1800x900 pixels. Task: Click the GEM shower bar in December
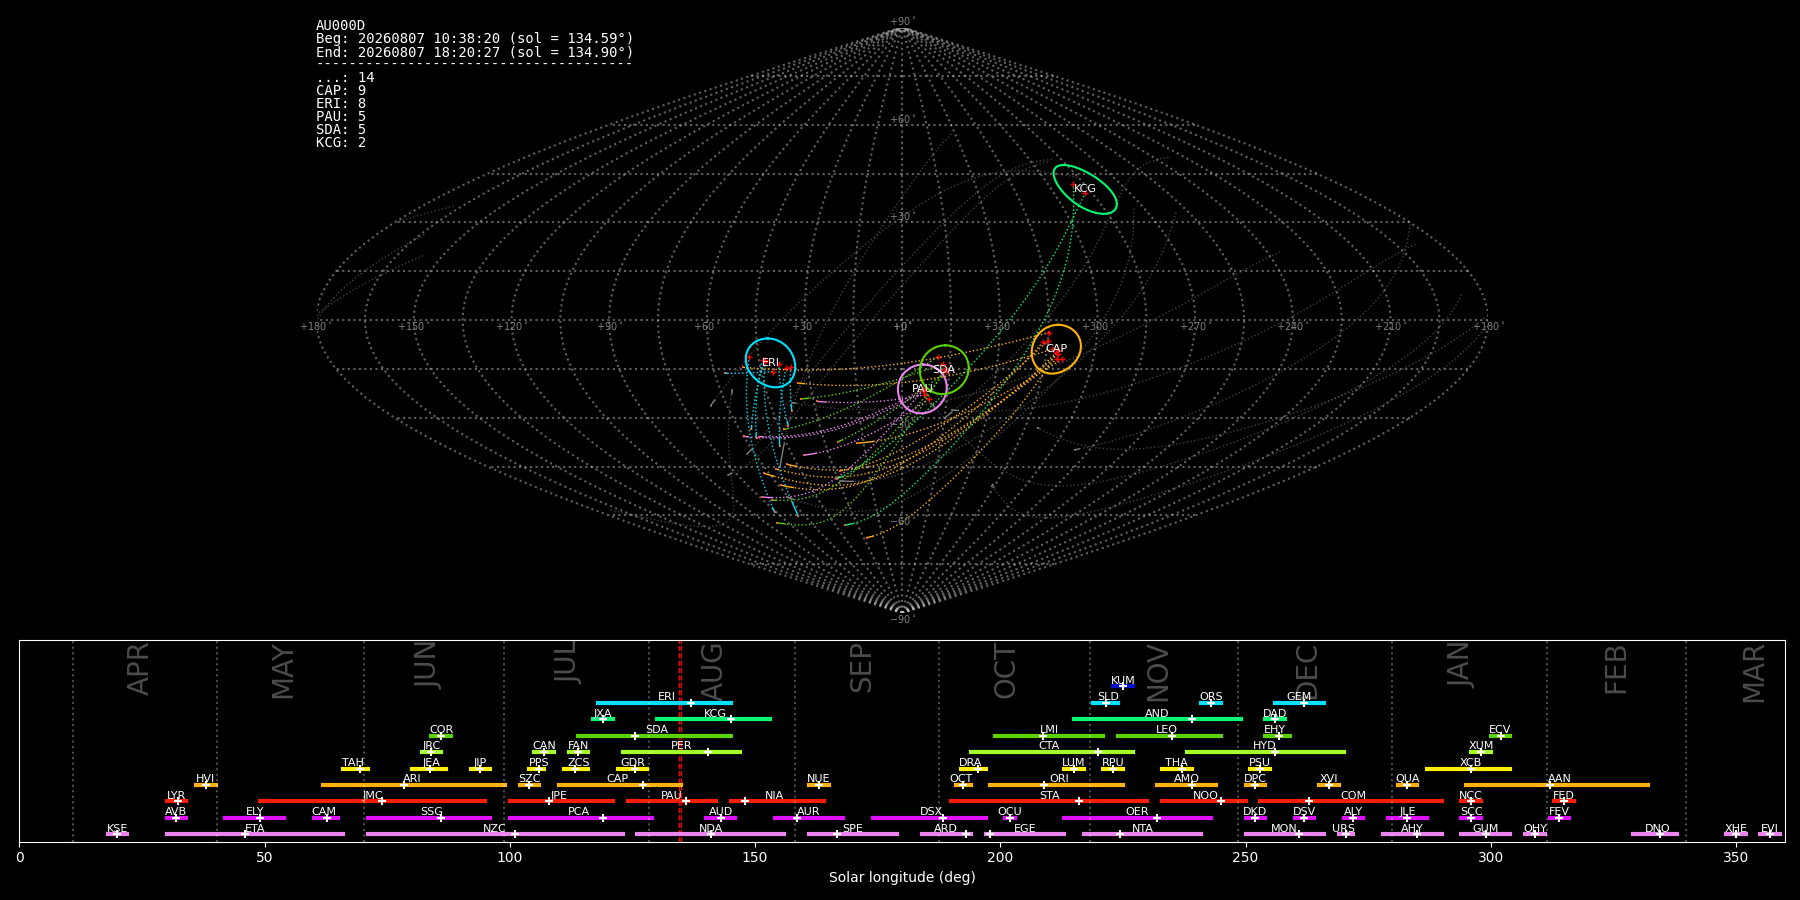(1299, 703)
